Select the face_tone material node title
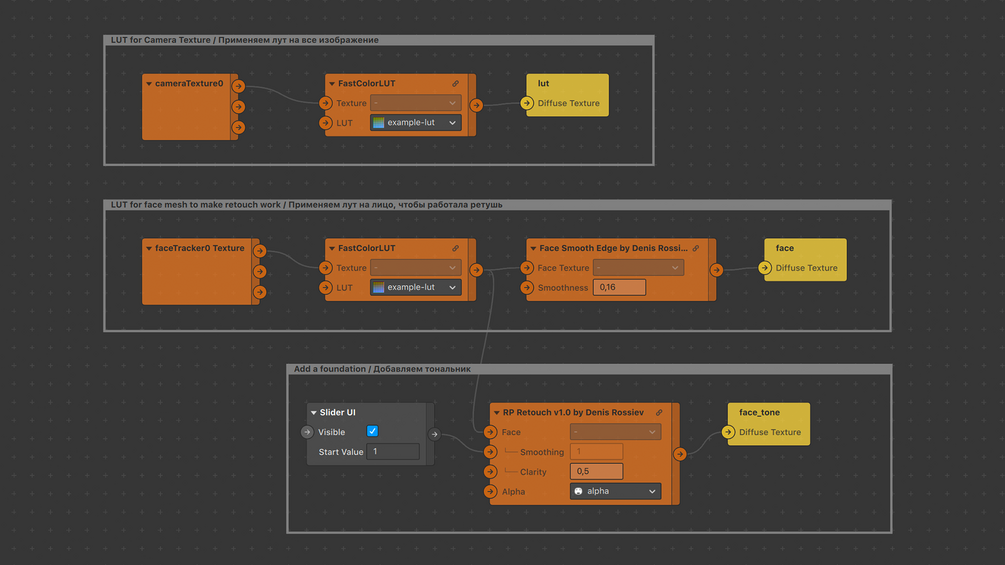This screenshot has height=565, width=1005. 759,413
